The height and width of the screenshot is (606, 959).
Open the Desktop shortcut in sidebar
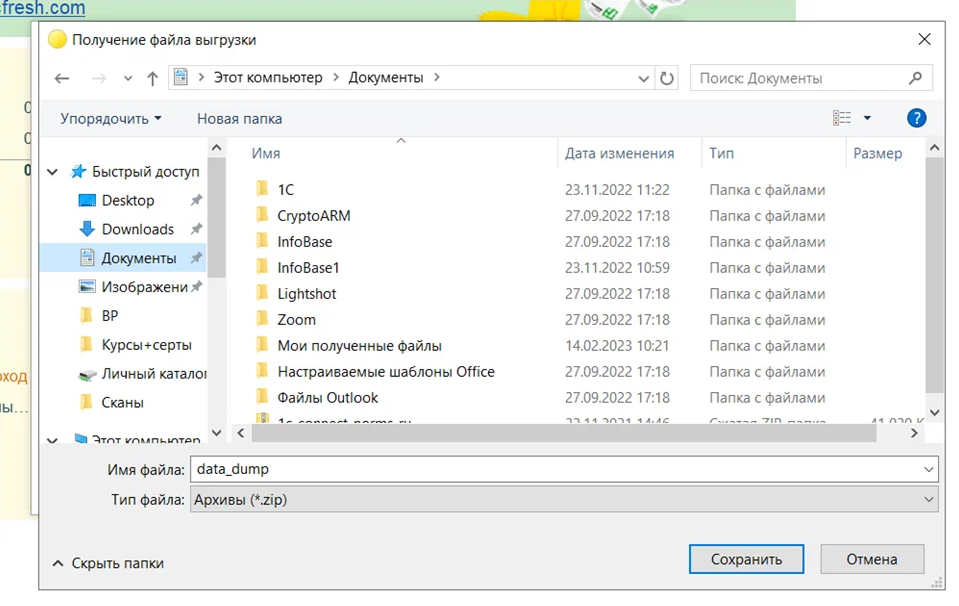coord(128,201)
